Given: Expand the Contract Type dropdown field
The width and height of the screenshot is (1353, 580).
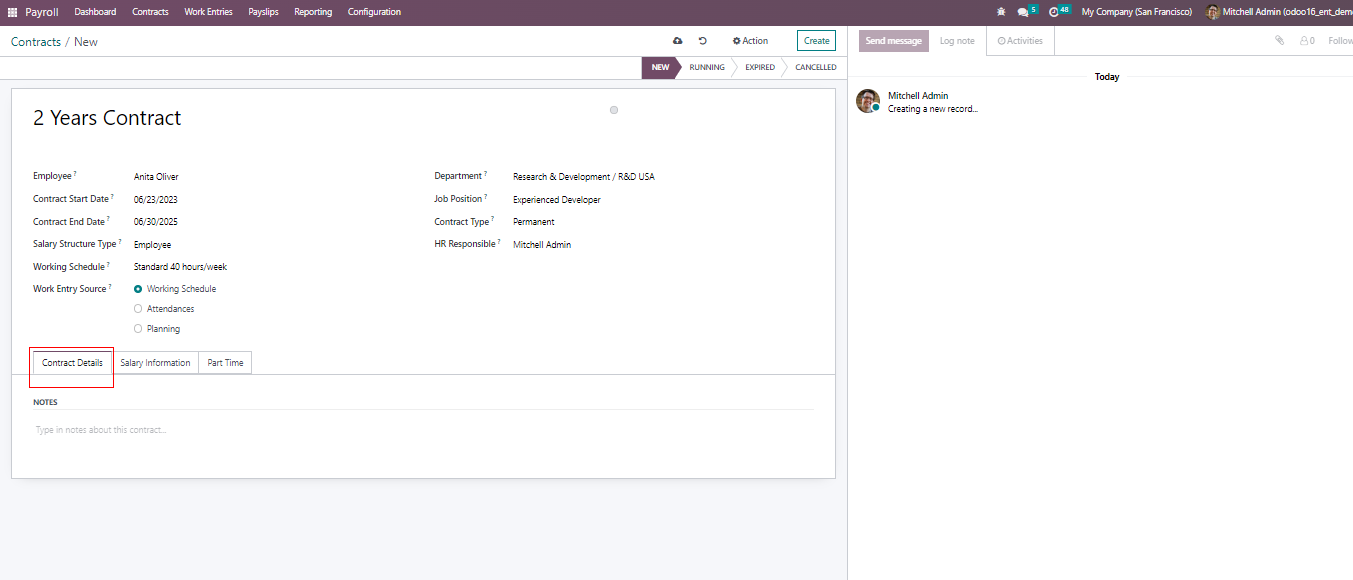Looking at the screenshot, I should pos(600,222).
